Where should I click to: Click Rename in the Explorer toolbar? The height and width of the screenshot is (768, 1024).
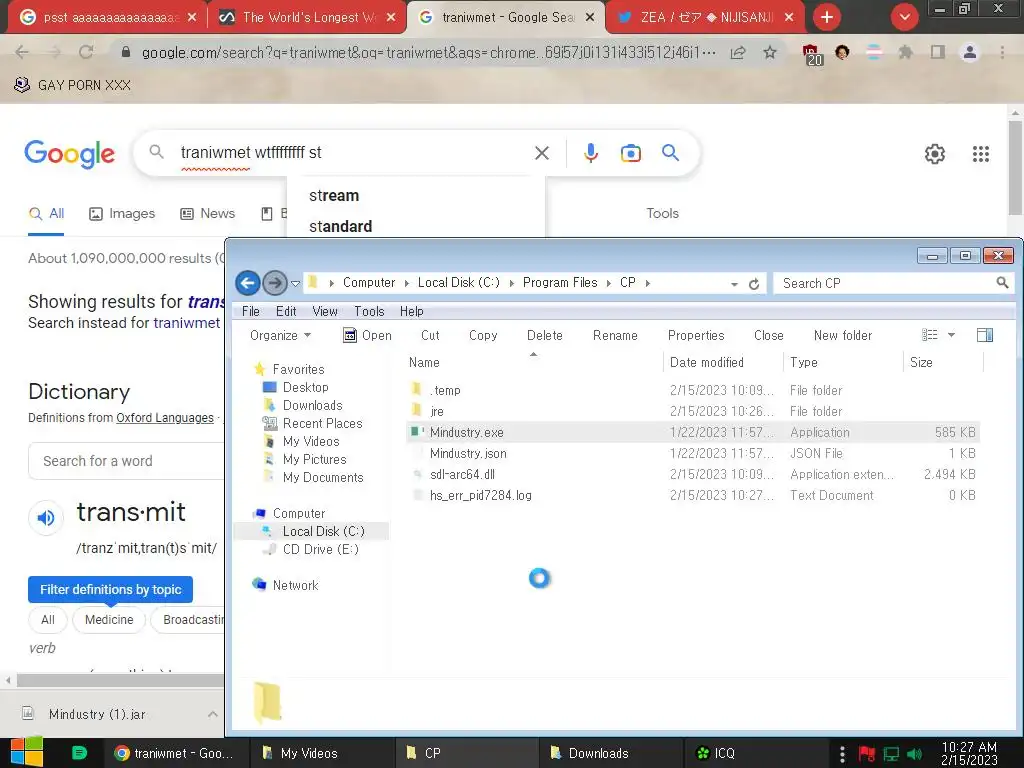pos(615,335)
